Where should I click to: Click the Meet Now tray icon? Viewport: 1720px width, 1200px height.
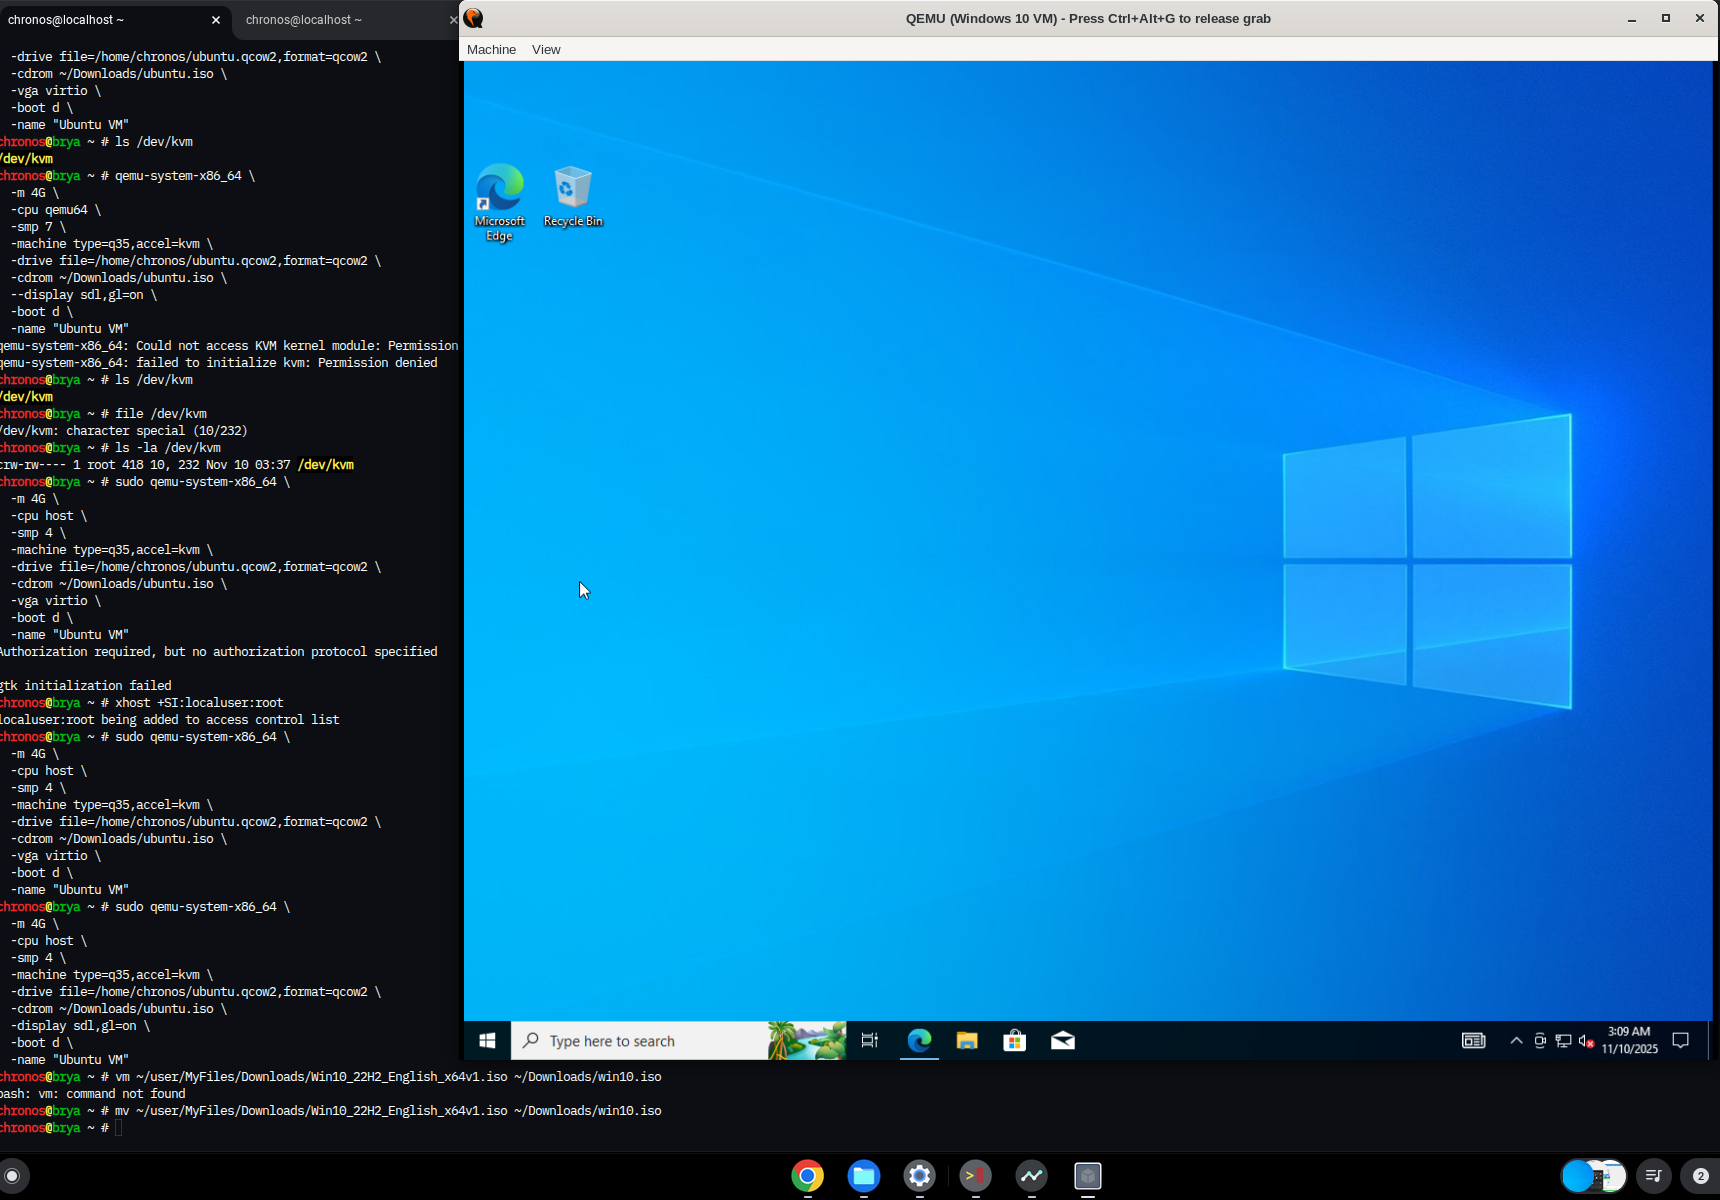1540,1041
